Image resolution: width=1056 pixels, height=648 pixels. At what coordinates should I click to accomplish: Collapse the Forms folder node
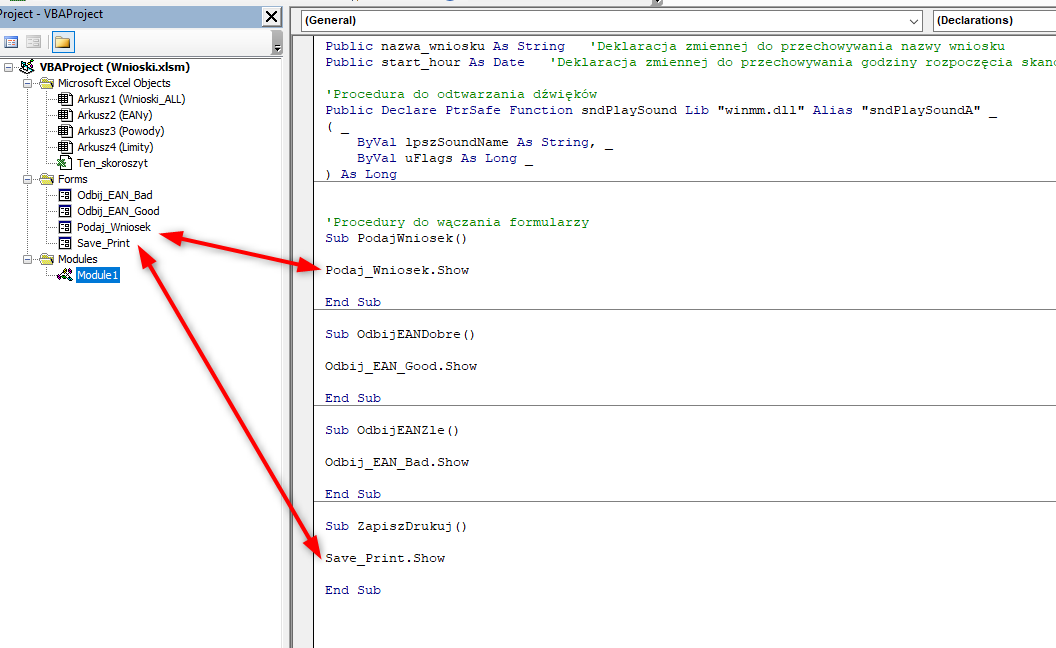pos(29,179)
